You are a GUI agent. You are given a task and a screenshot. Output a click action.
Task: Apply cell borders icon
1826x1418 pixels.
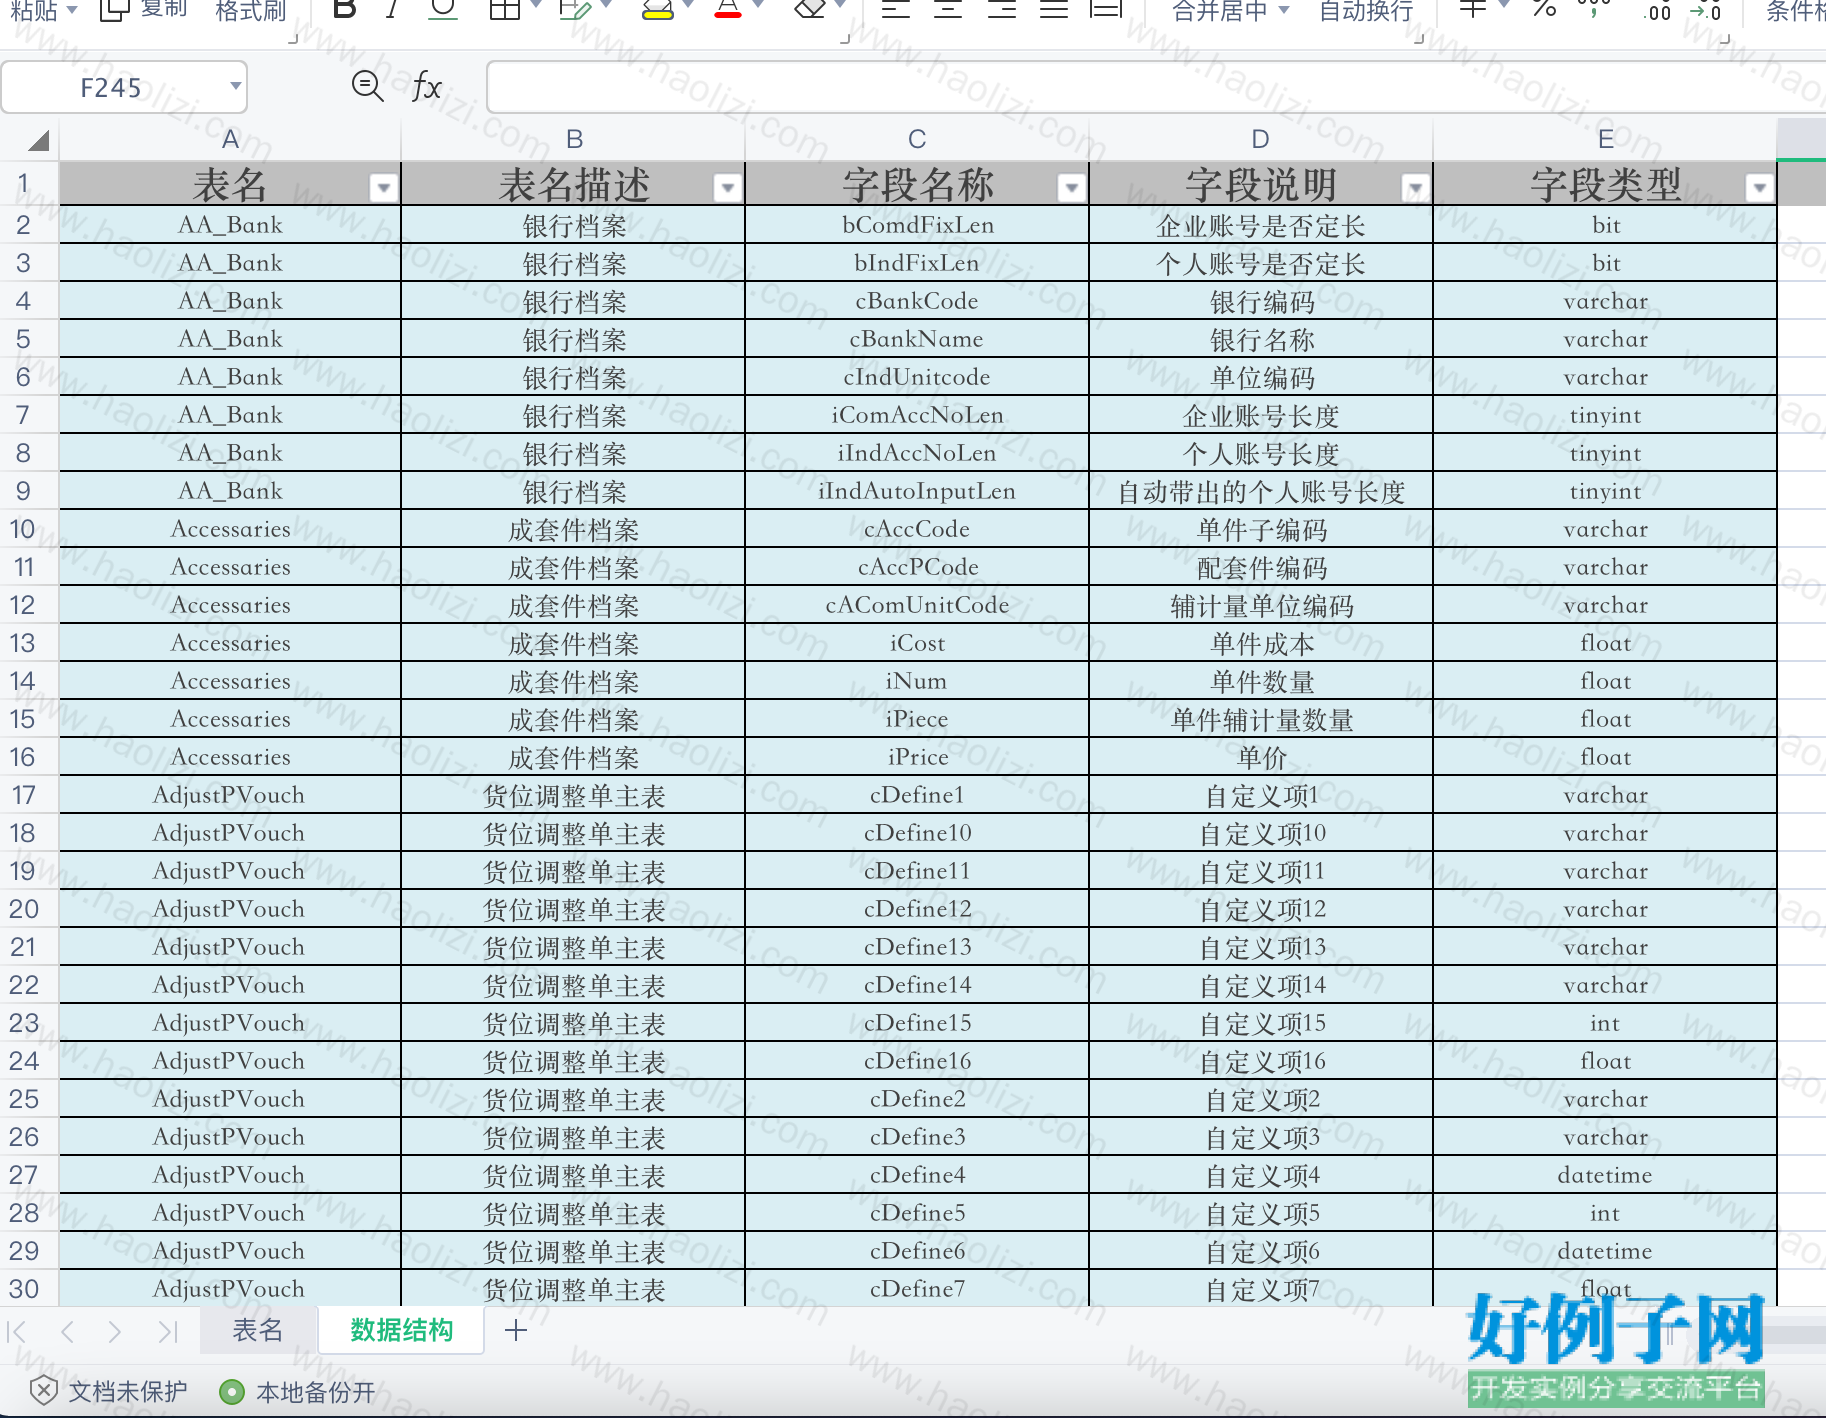pos(505,10)
